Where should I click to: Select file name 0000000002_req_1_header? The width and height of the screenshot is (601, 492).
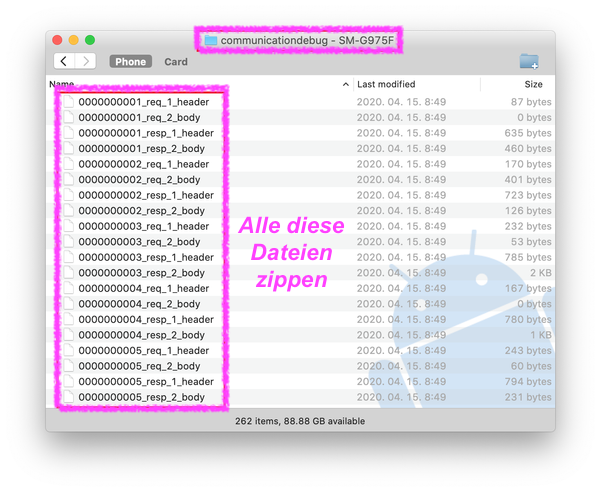144,164
